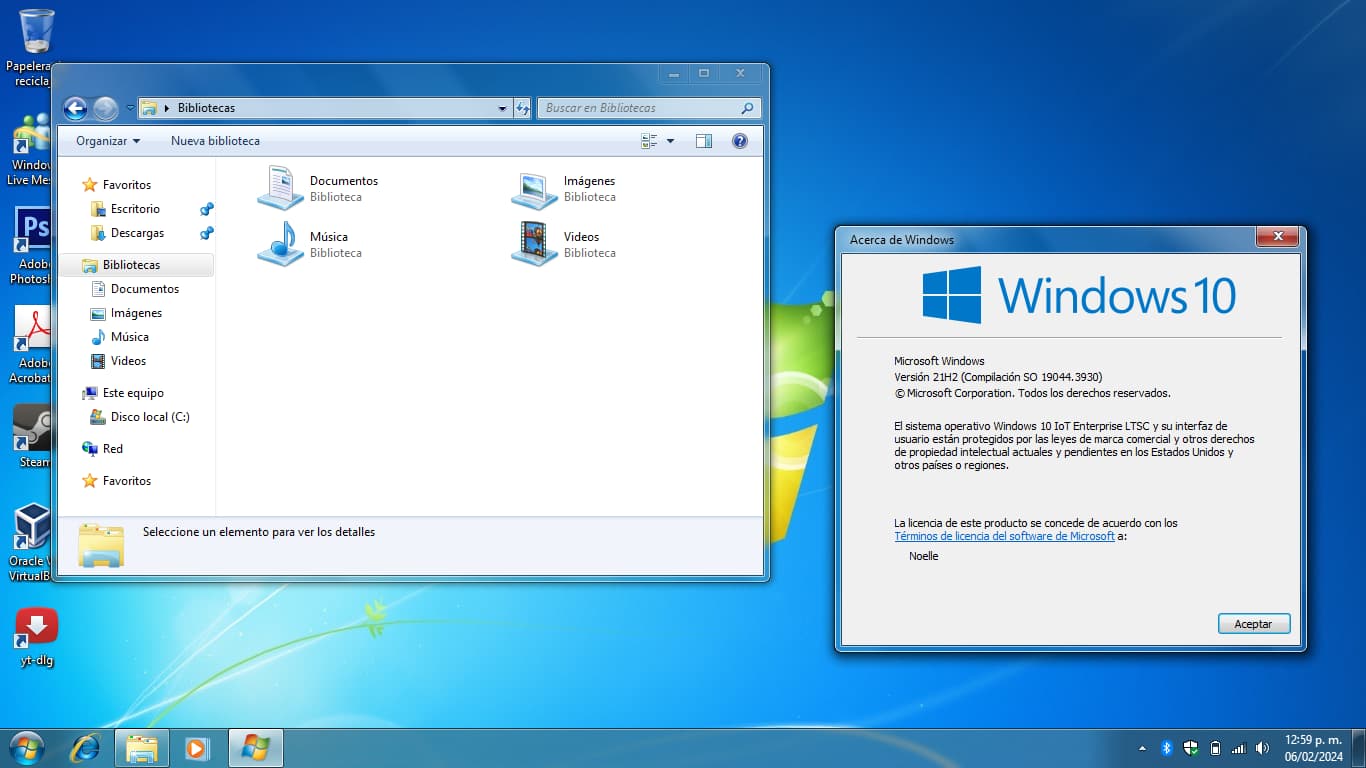Open the Organizar dropdown menu

pos(108,141)
